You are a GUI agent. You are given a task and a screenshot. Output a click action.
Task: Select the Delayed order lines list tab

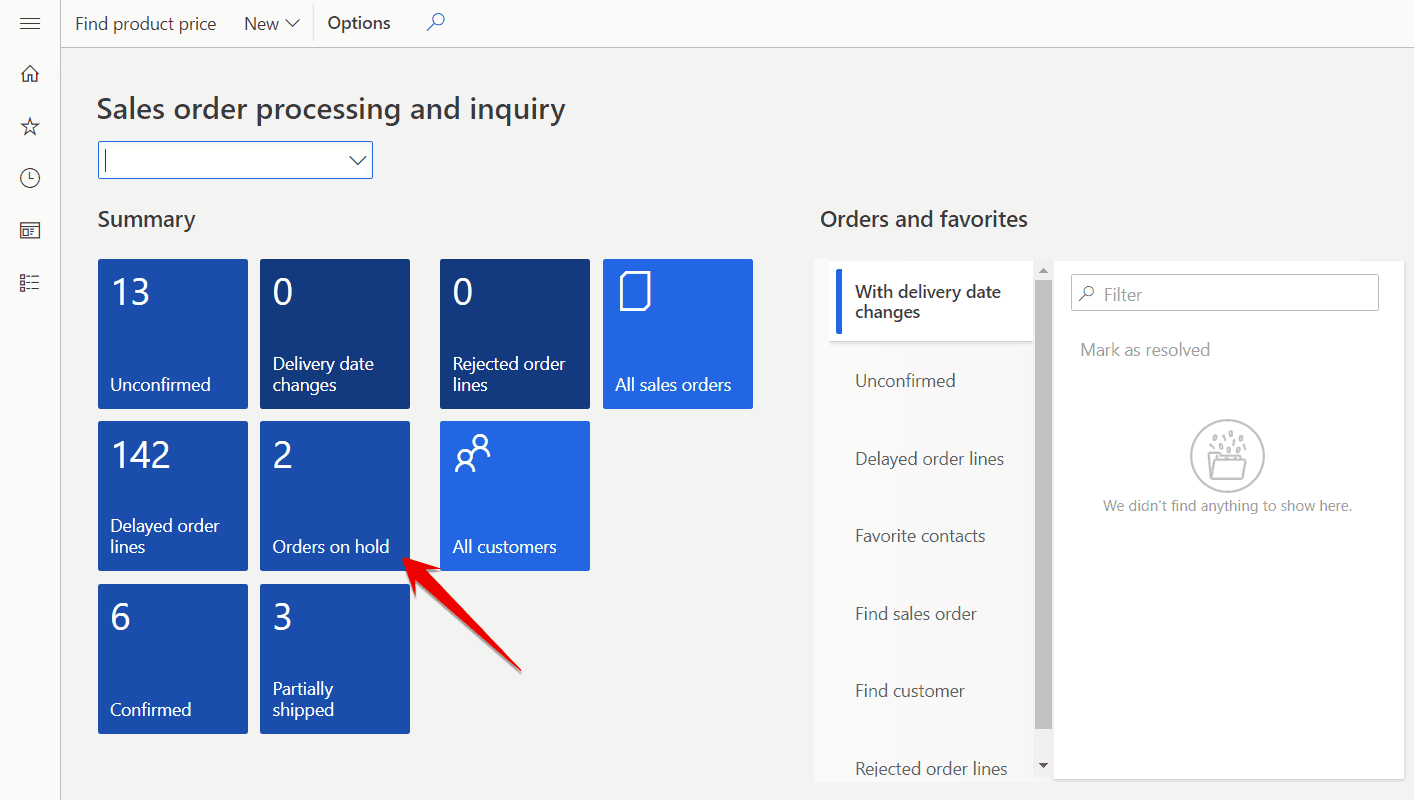931,459
